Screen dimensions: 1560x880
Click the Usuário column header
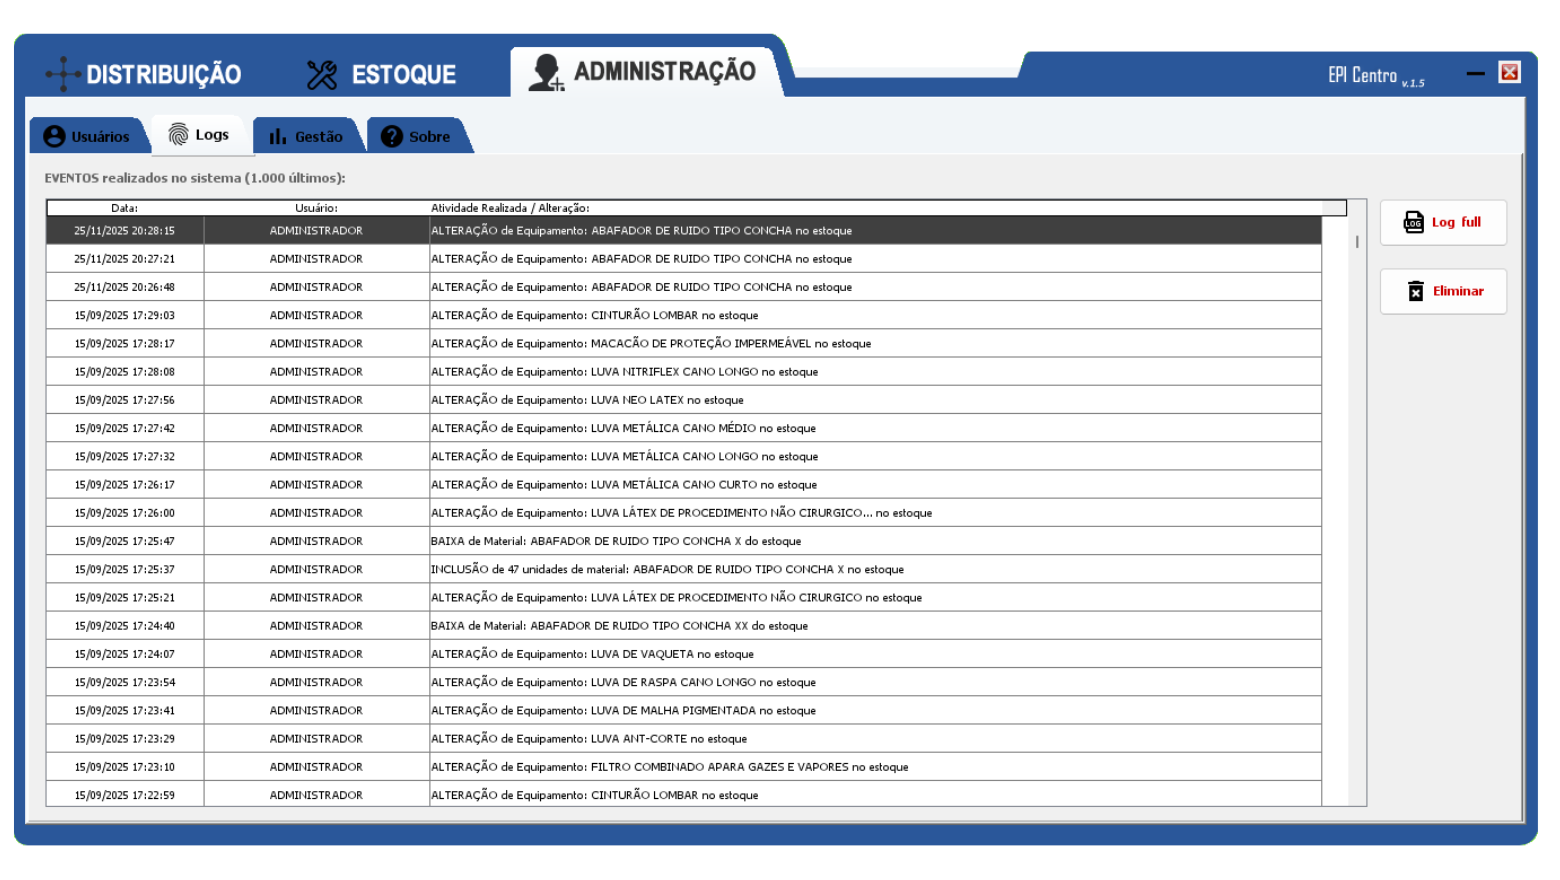(x=316, y=208)
